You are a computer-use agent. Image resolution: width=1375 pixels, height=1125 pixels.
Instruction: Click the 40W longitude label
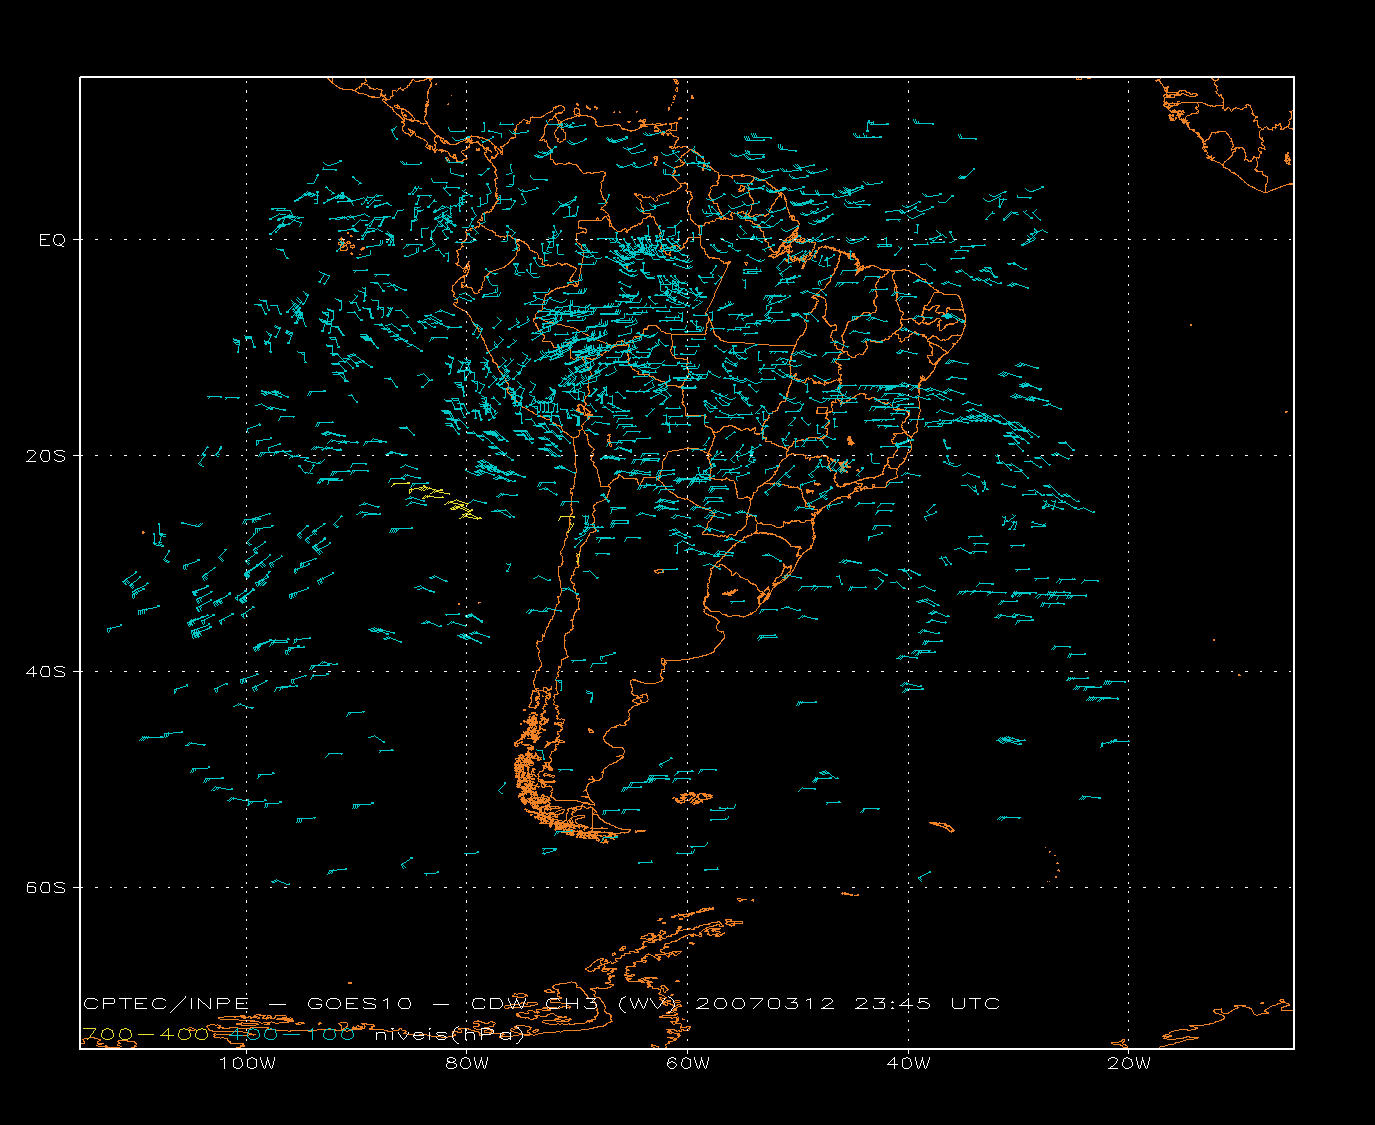click(x=908, y=1063)
